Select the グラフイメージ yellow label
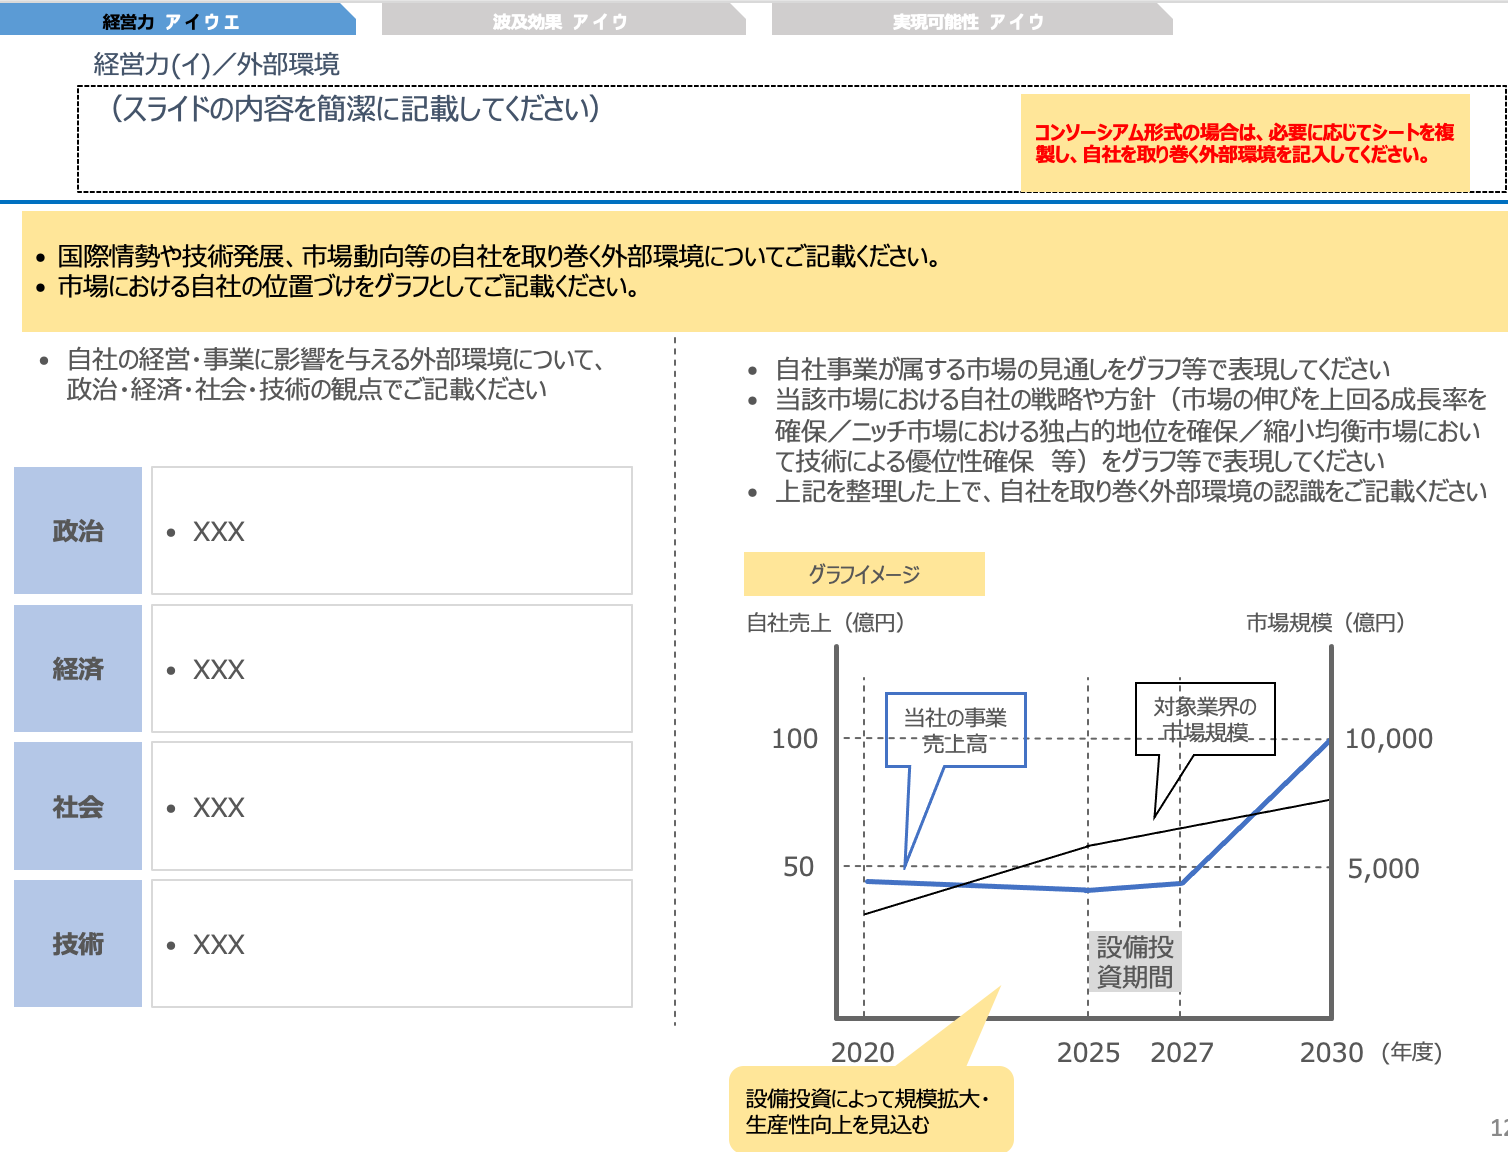 864,574
